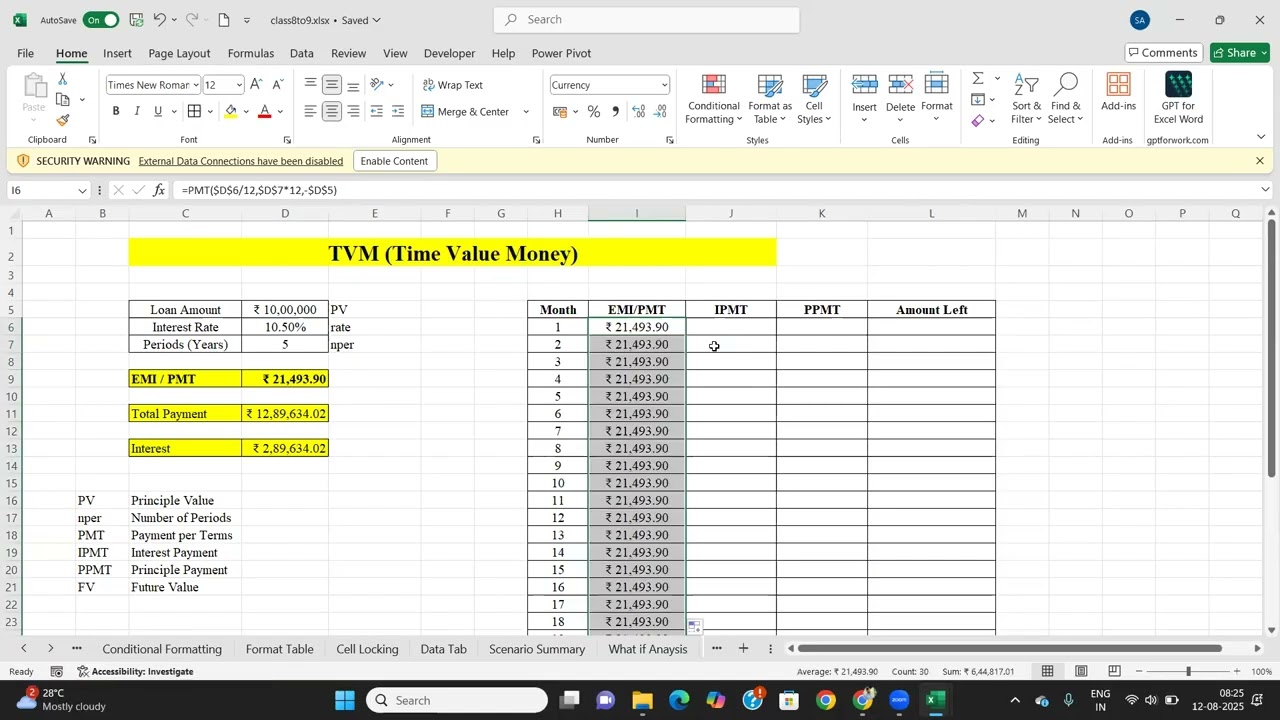Viewport: 1280px width, 720px height.
Task: Open the Comments button
Action: 1164,53
